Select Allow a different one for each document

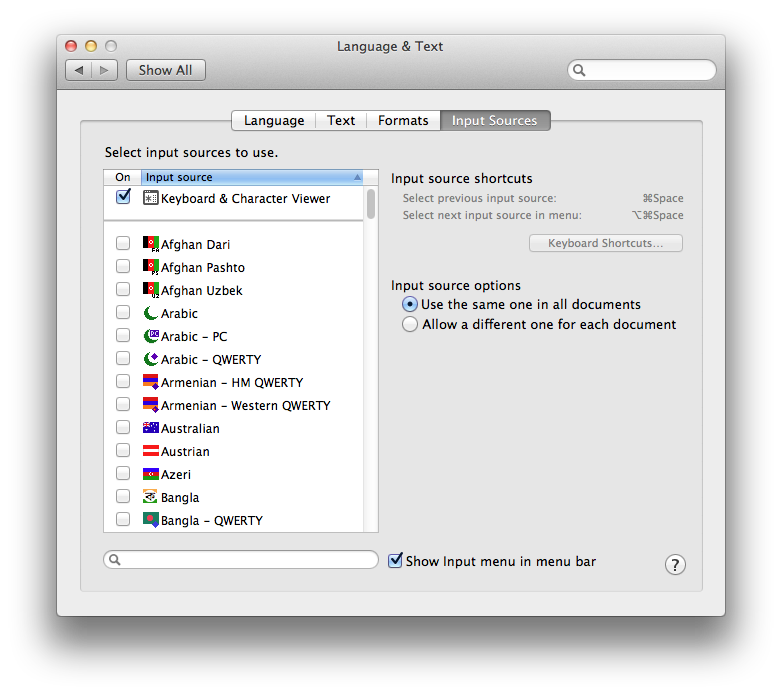pyautogui.click(x=409, y=324)
